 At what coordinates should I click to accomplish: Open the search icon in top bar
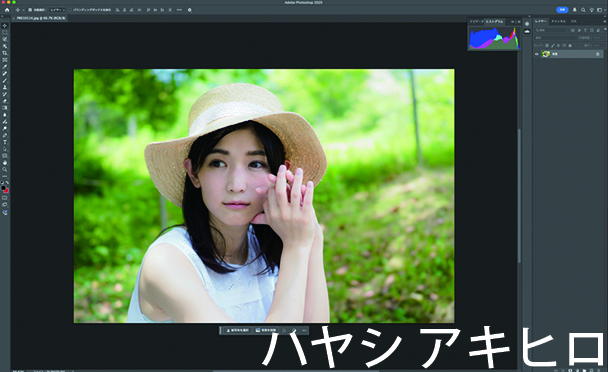point(583,10)
